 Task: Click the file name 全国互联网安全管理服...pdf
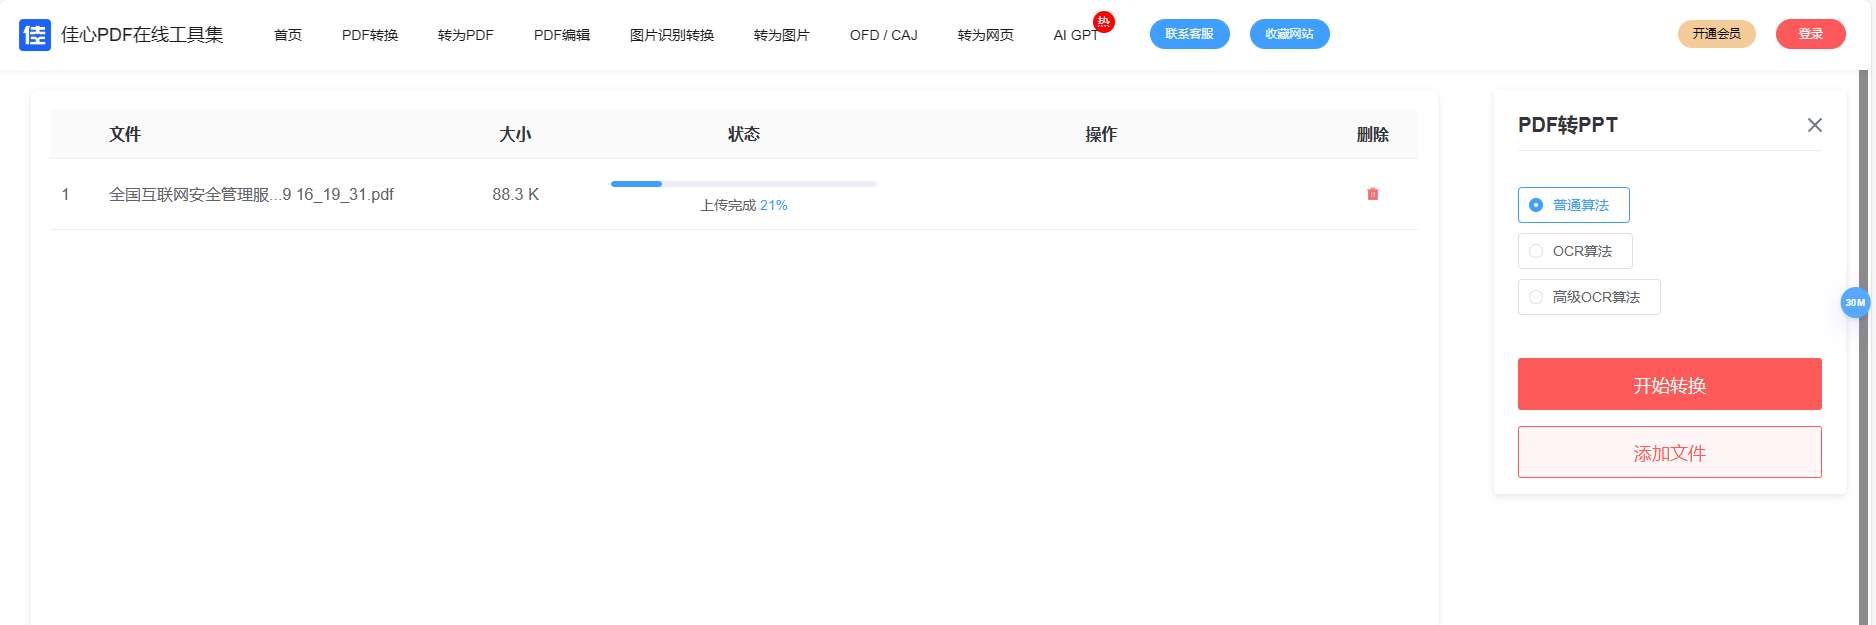tap(252, 194)
